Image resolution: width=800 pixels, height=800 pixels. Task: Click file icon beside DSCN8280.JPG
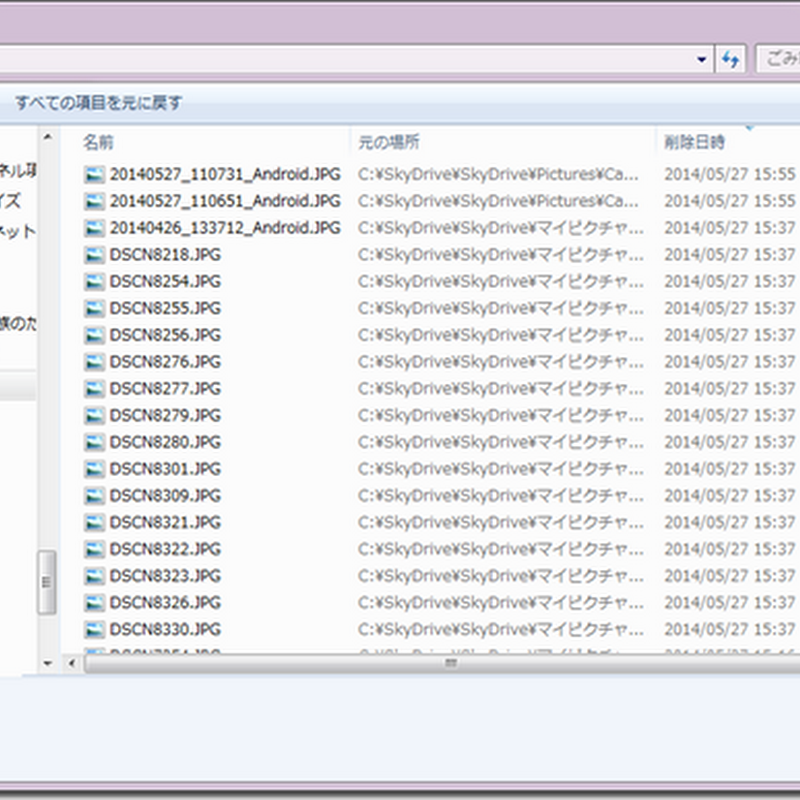pyautogui.click(x=94, y=442)
